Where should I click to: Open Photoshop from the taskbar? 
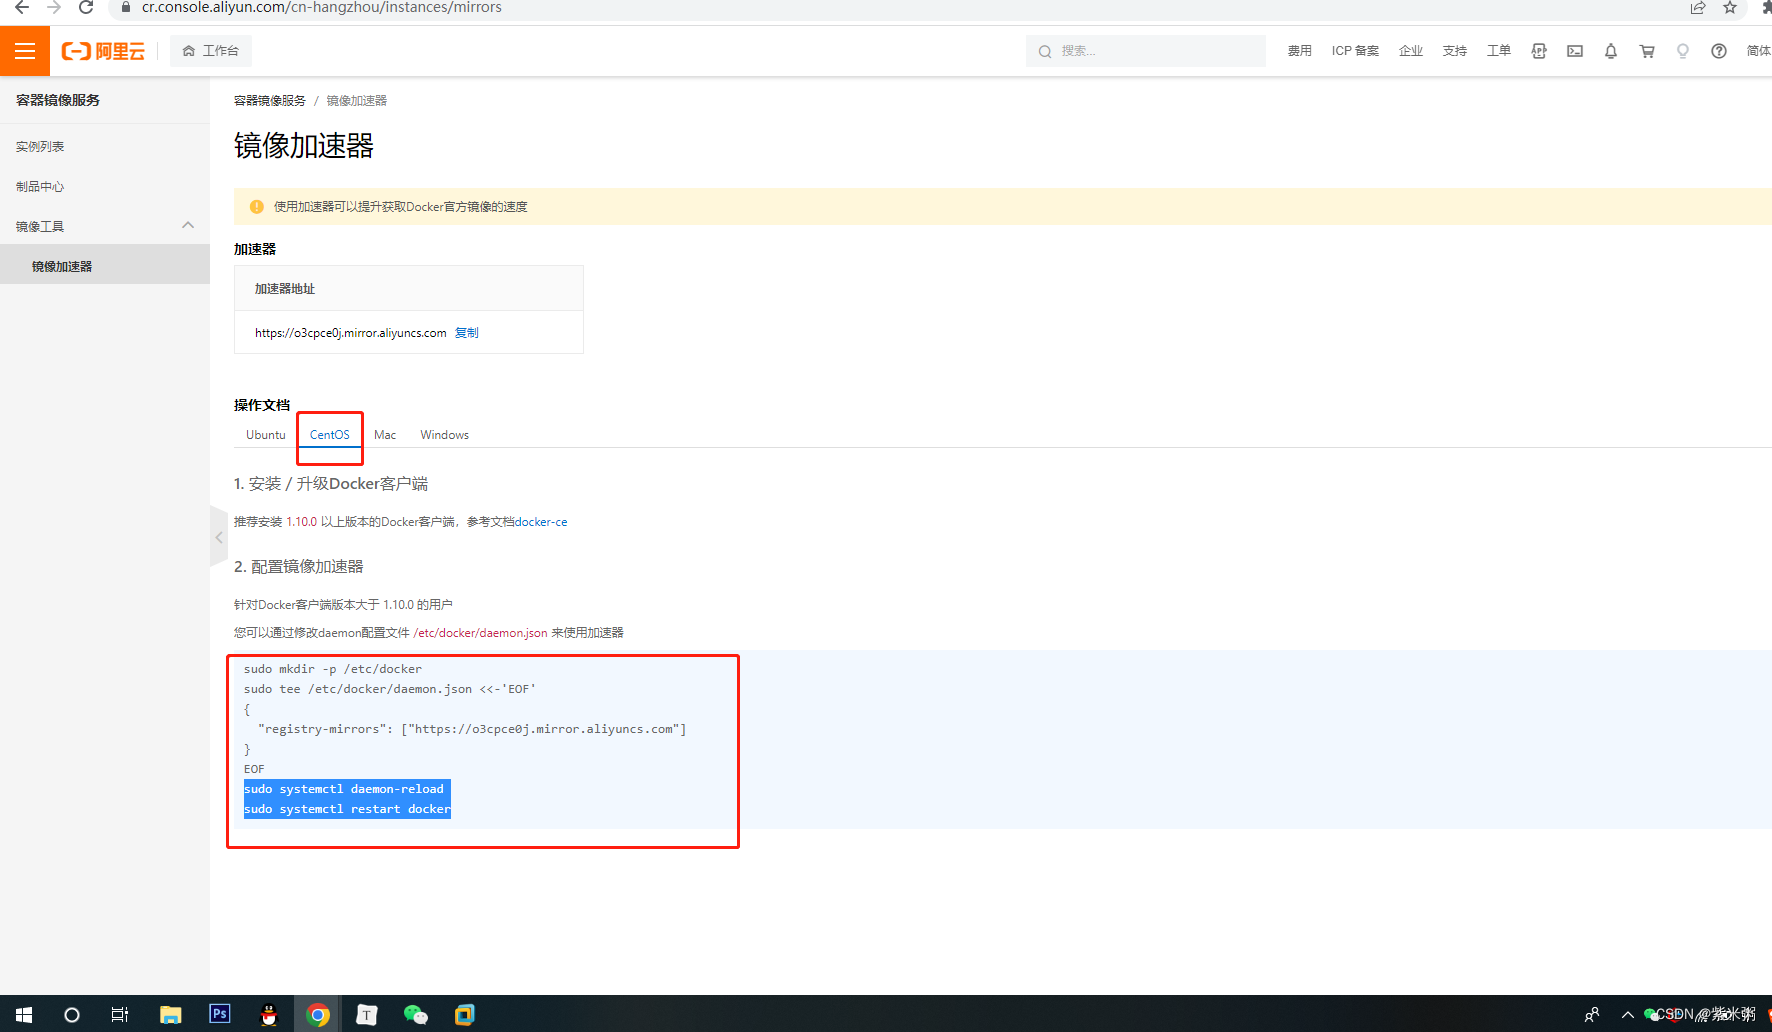pos(220,1014)
